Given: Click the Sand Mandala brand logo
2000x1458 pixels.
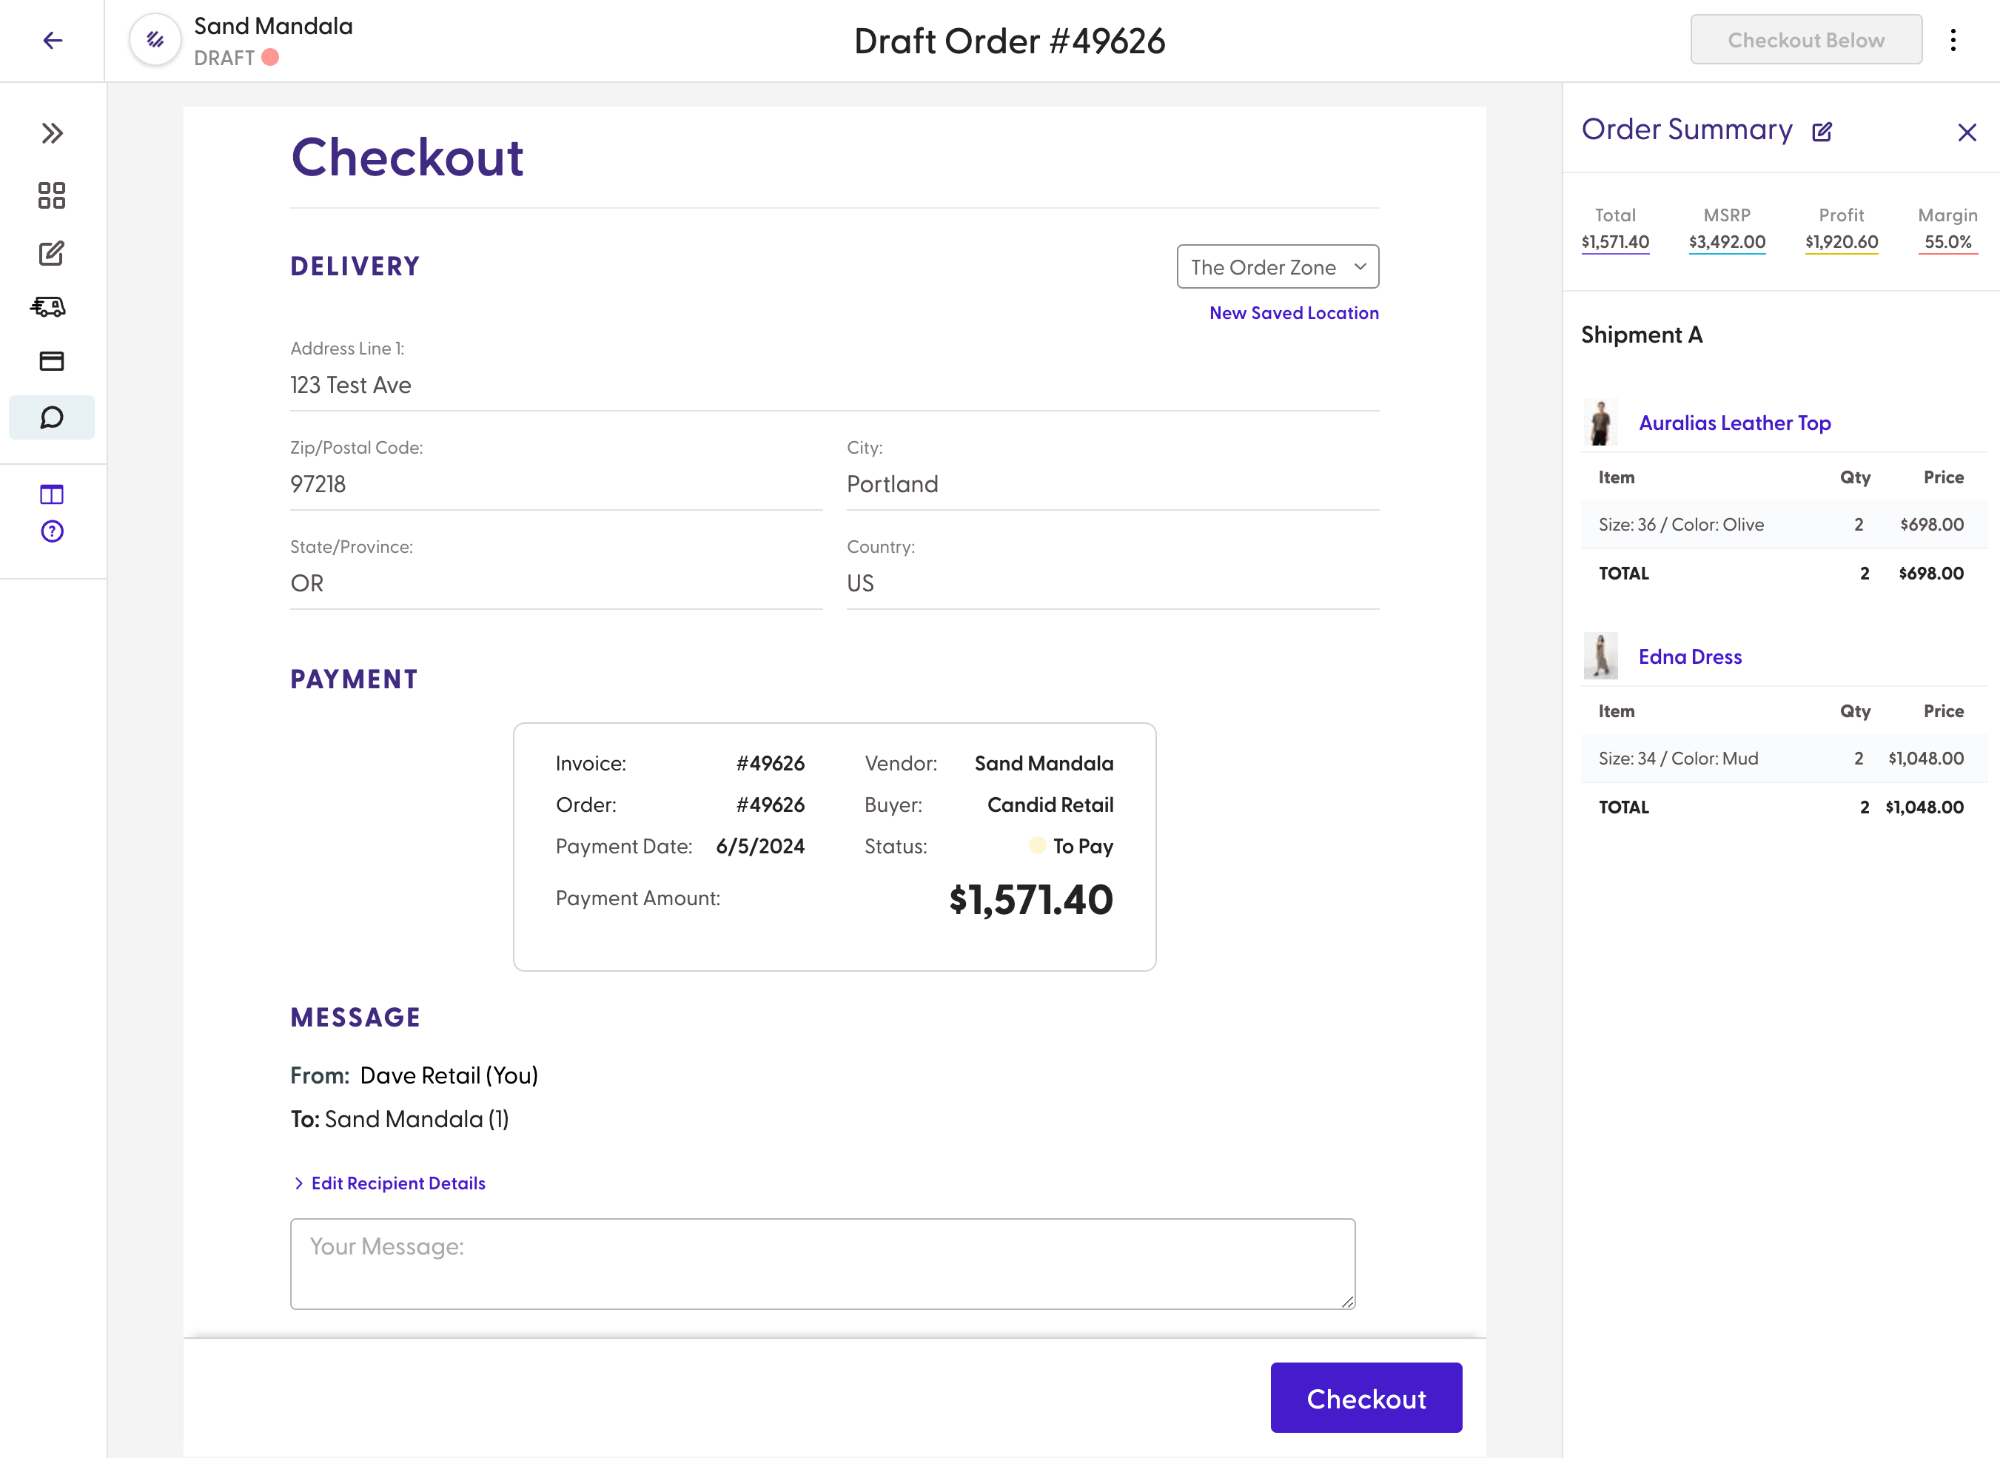Looking at the screenshot, I should [155, 40].
